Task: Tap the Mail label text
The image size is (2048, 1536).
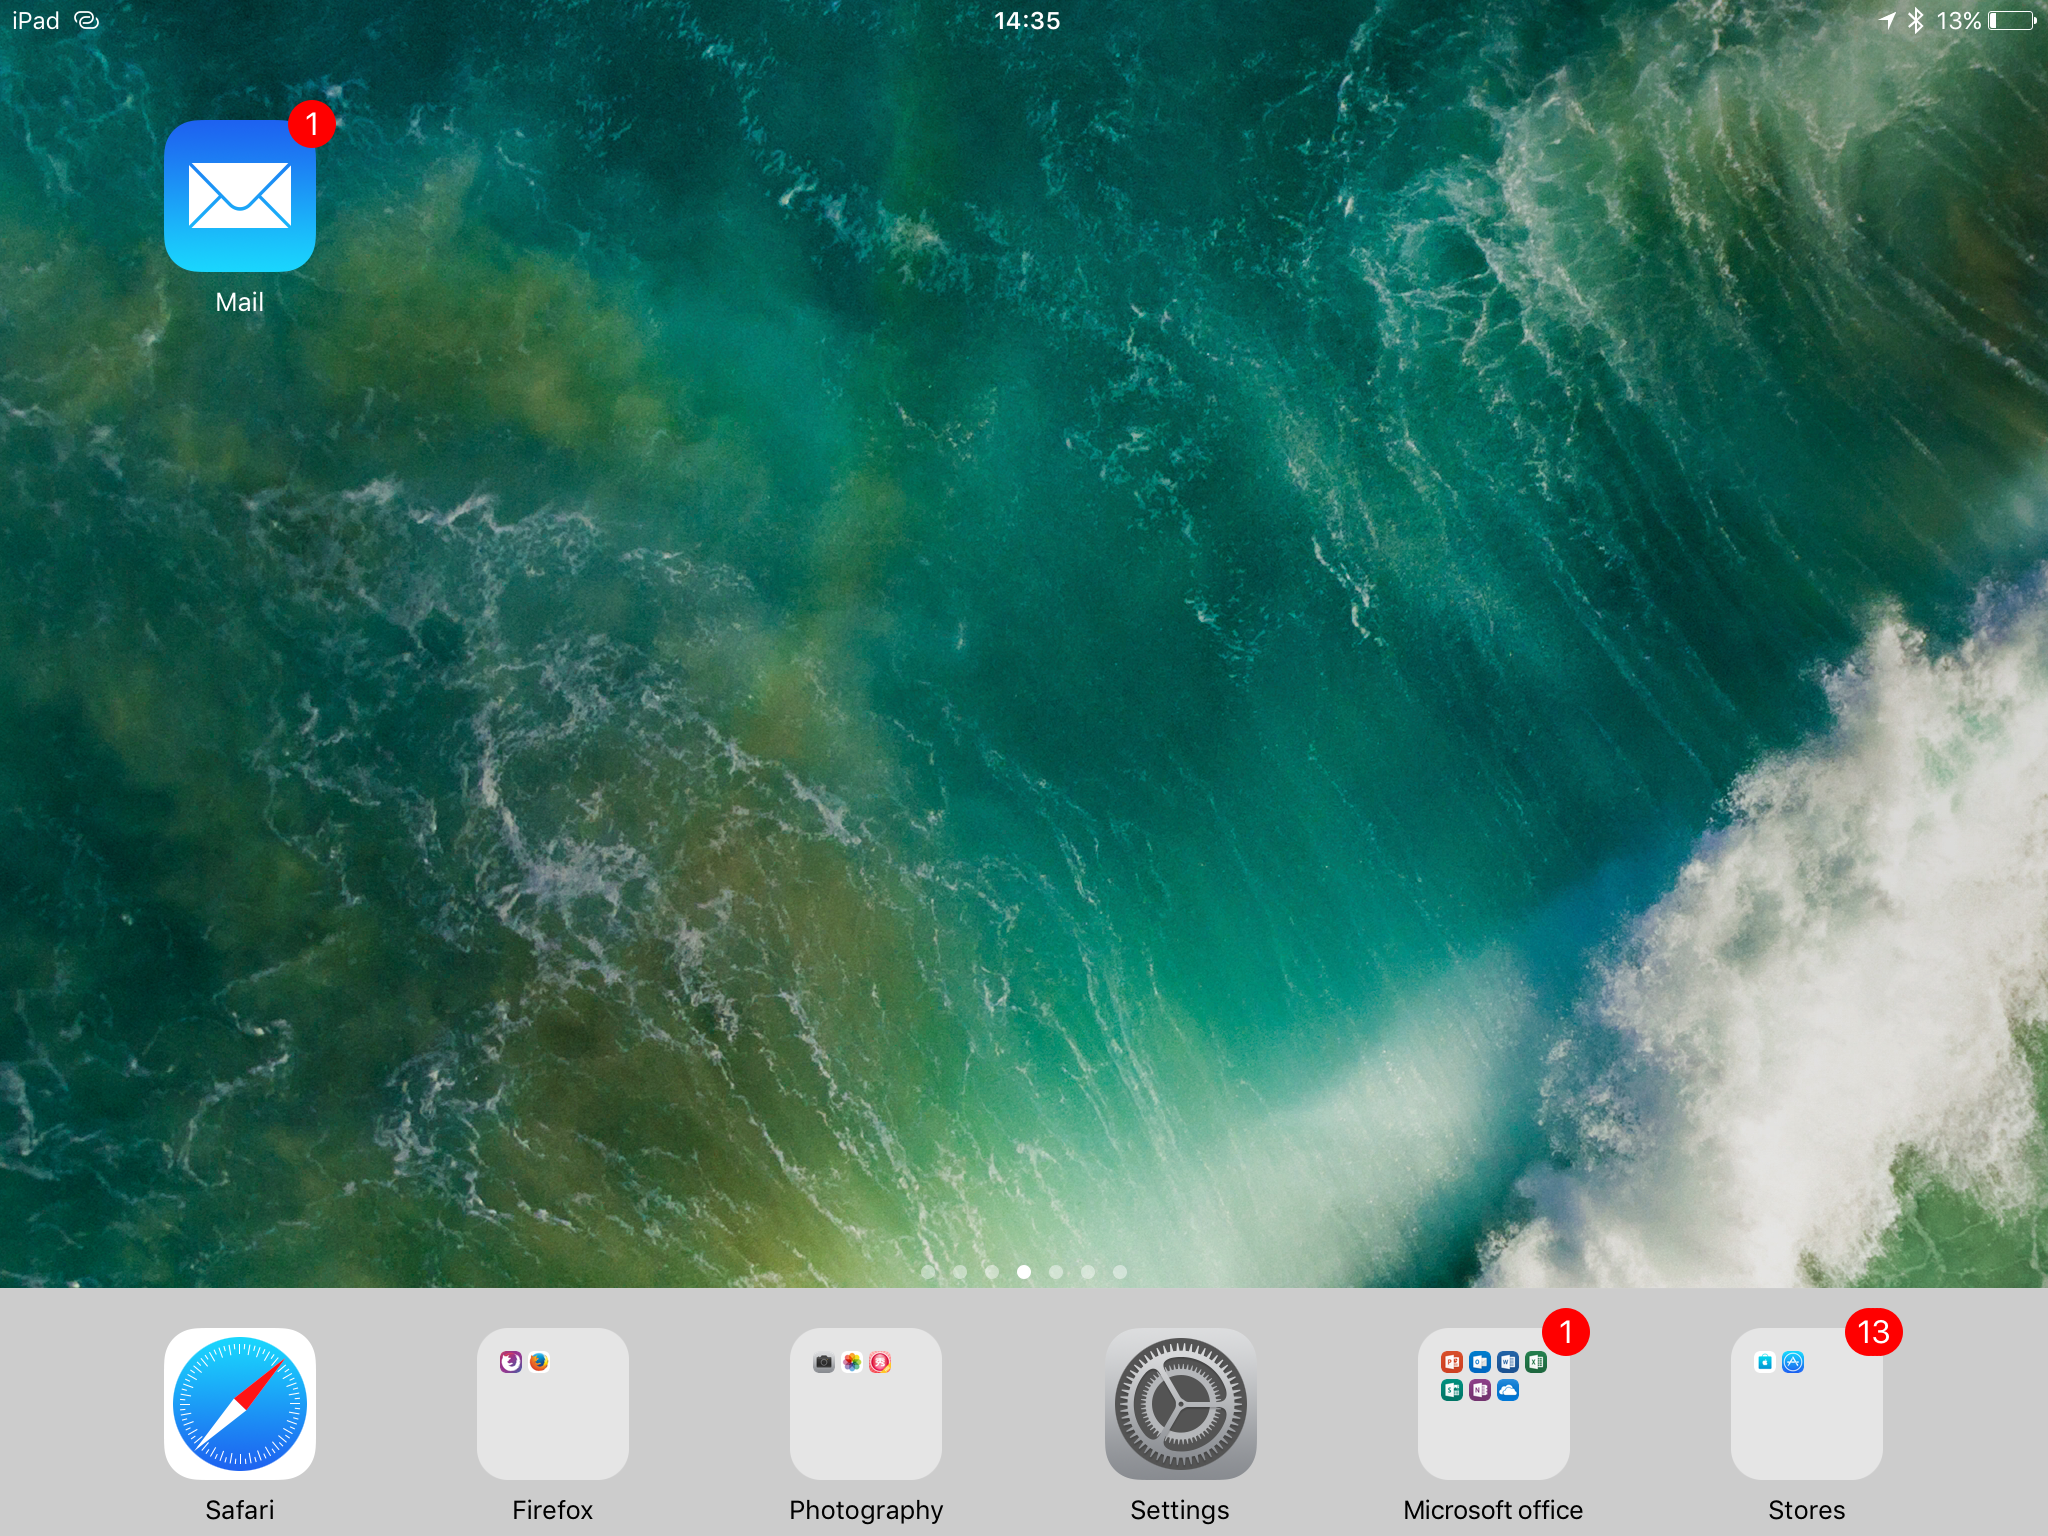Action: click(239, 302)
